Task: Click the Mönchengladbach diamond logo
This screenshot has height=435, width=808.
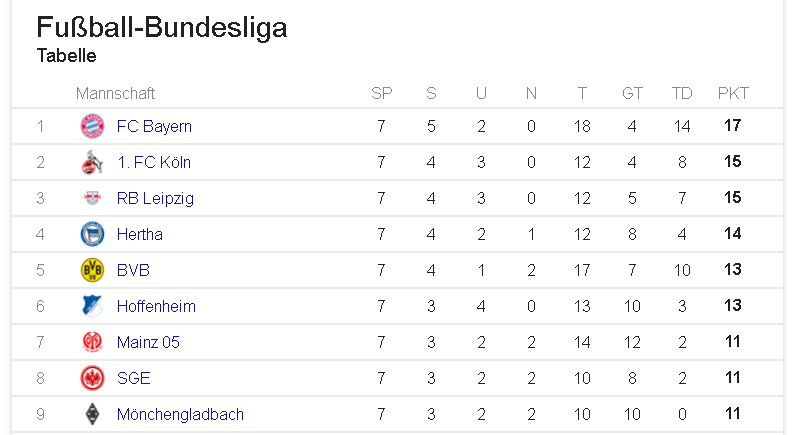Action: [x=92, y=414]
